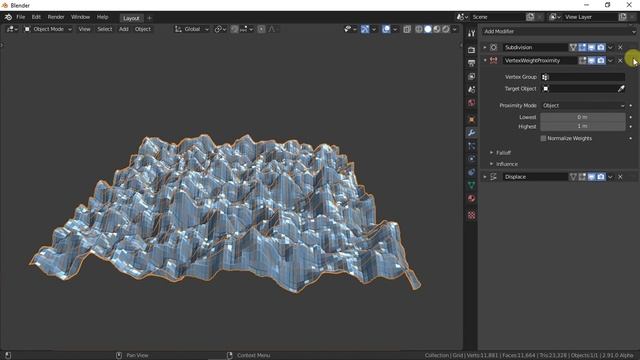The height and width of the screenshot is (360, 640).
Task: Click the new scene icon
Action: coord(530,17)
